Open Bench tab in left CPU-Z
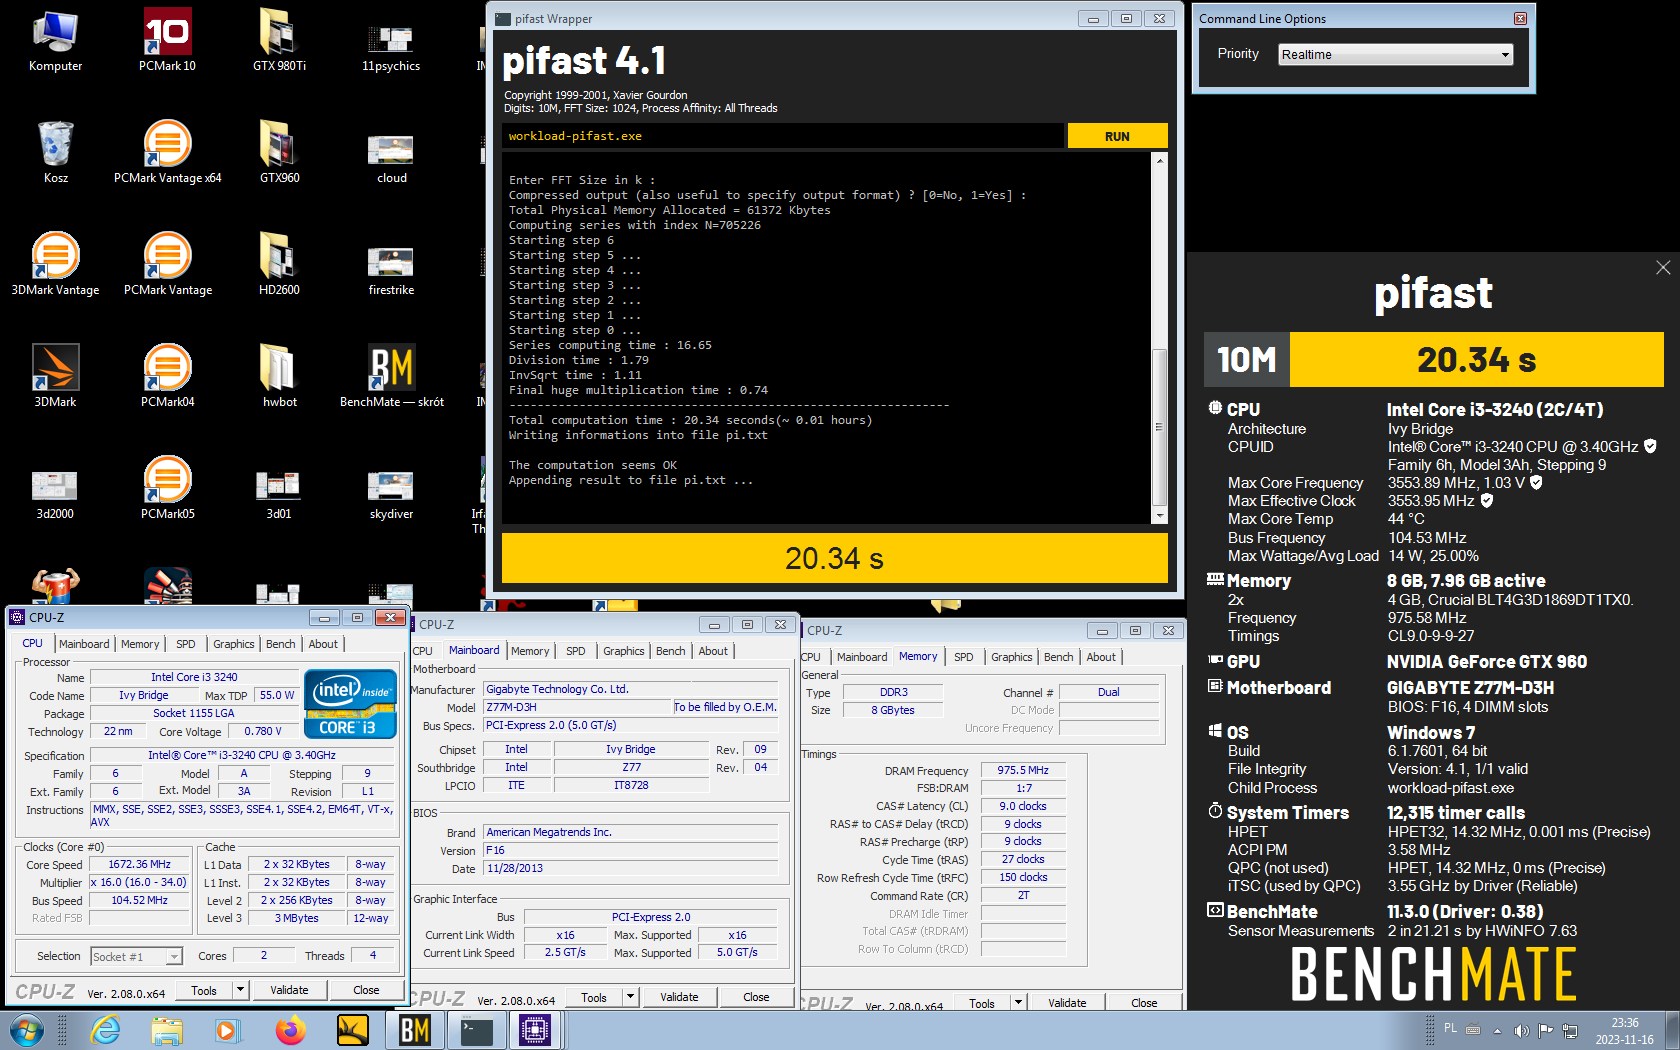Image resolution: width=1680 pixels, height=1050 pixels. point(281,644)
